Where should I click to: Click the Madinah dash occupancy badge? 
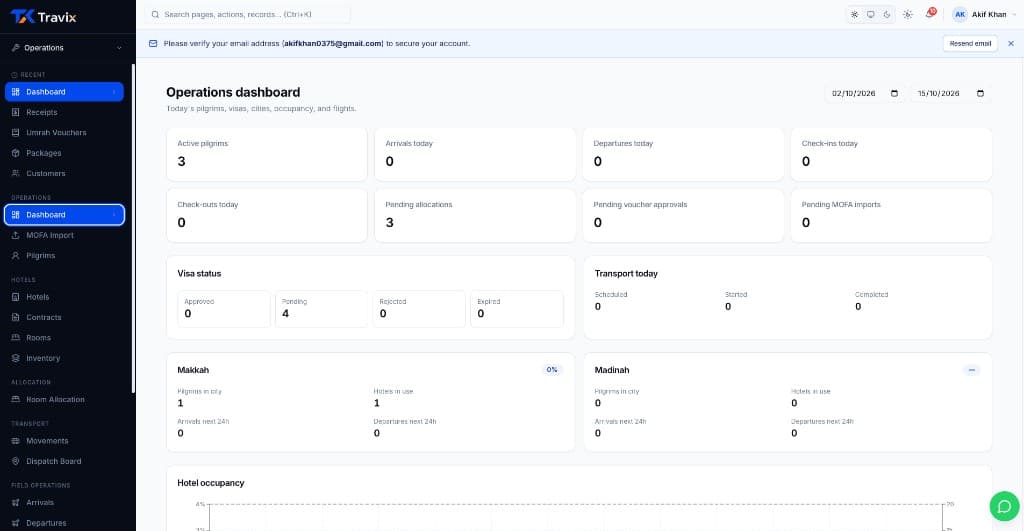971,370
